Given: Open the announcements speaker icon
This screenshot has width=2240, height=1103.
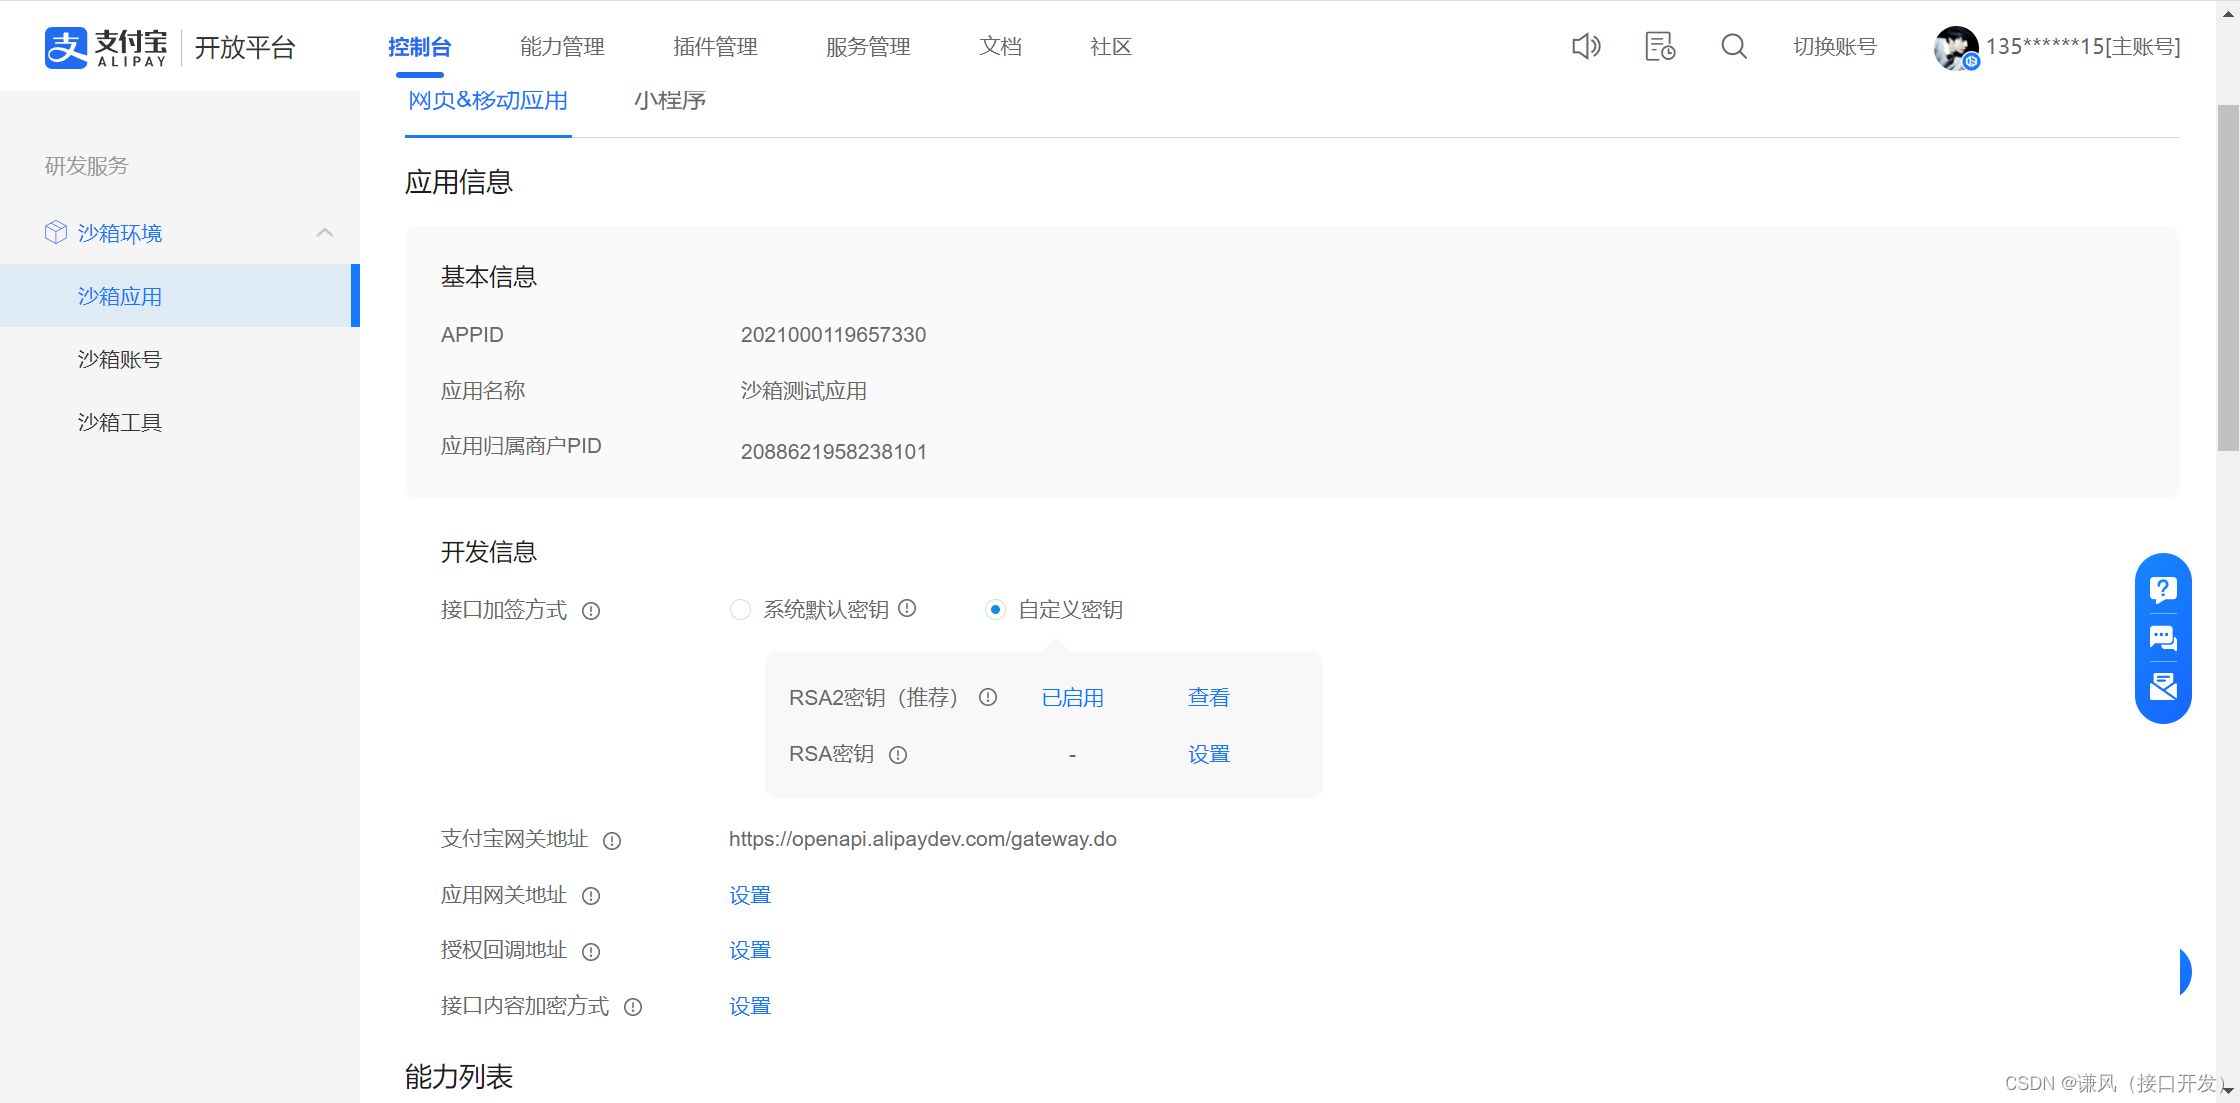Looking at the screenshot, I should pyautogui.click(x=1586, y=47).
